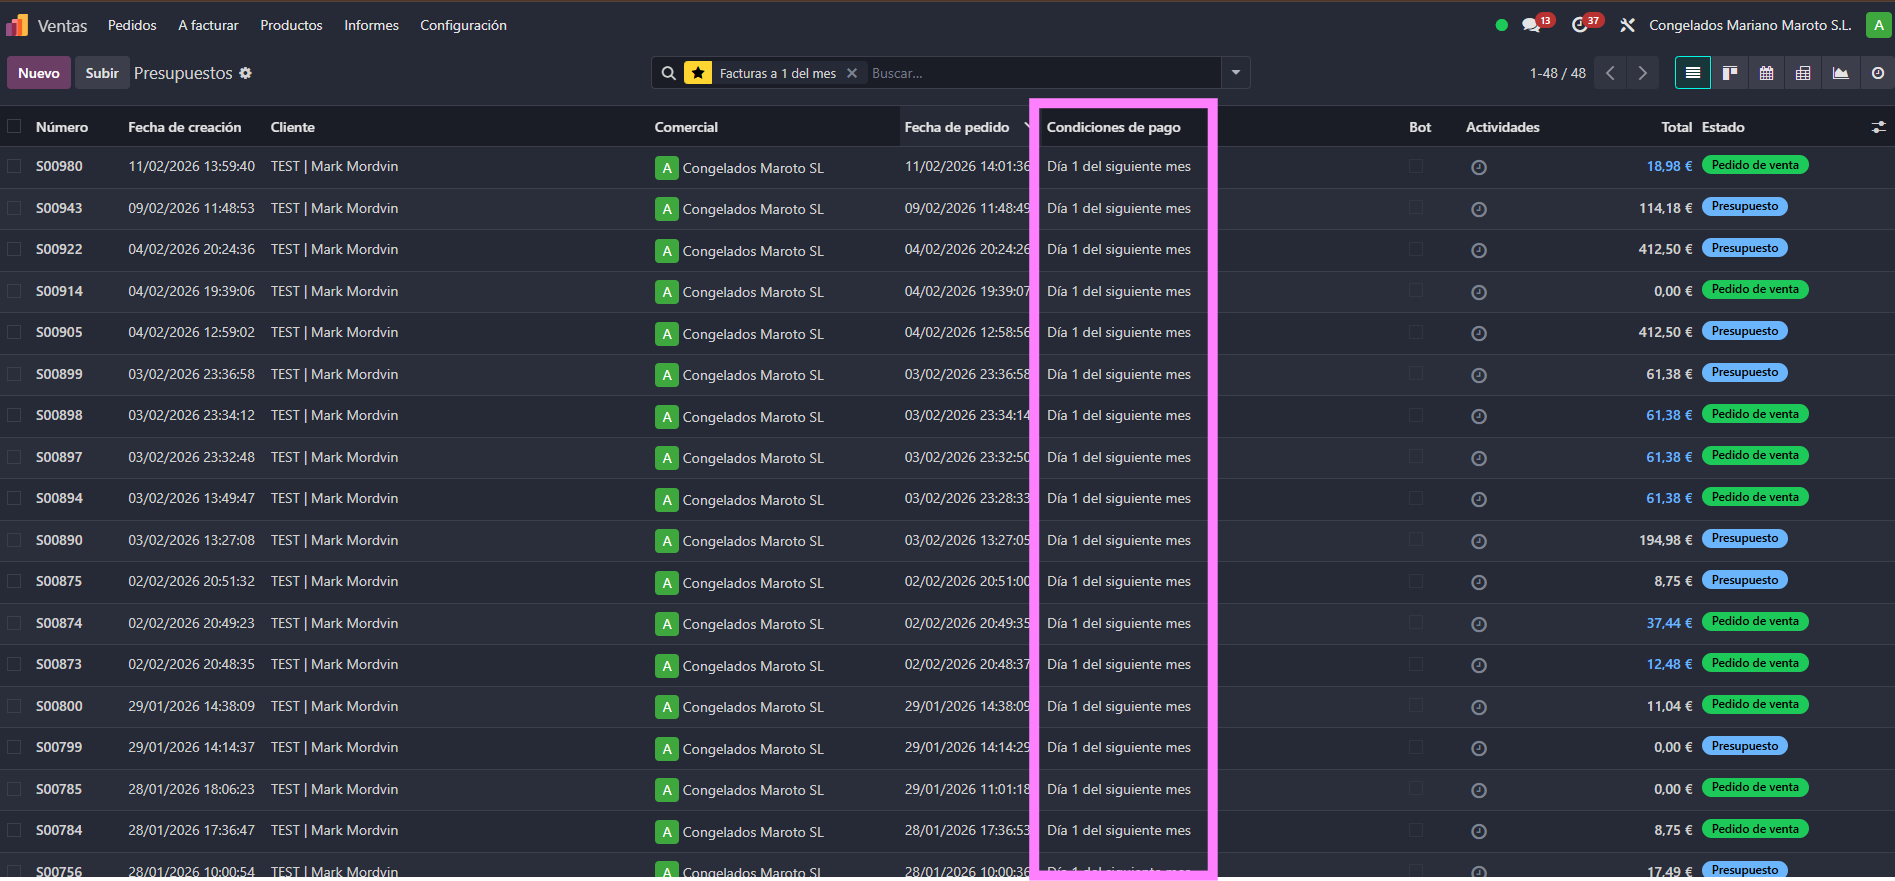
Task: Click the Subir button
Action: point(102,73)
